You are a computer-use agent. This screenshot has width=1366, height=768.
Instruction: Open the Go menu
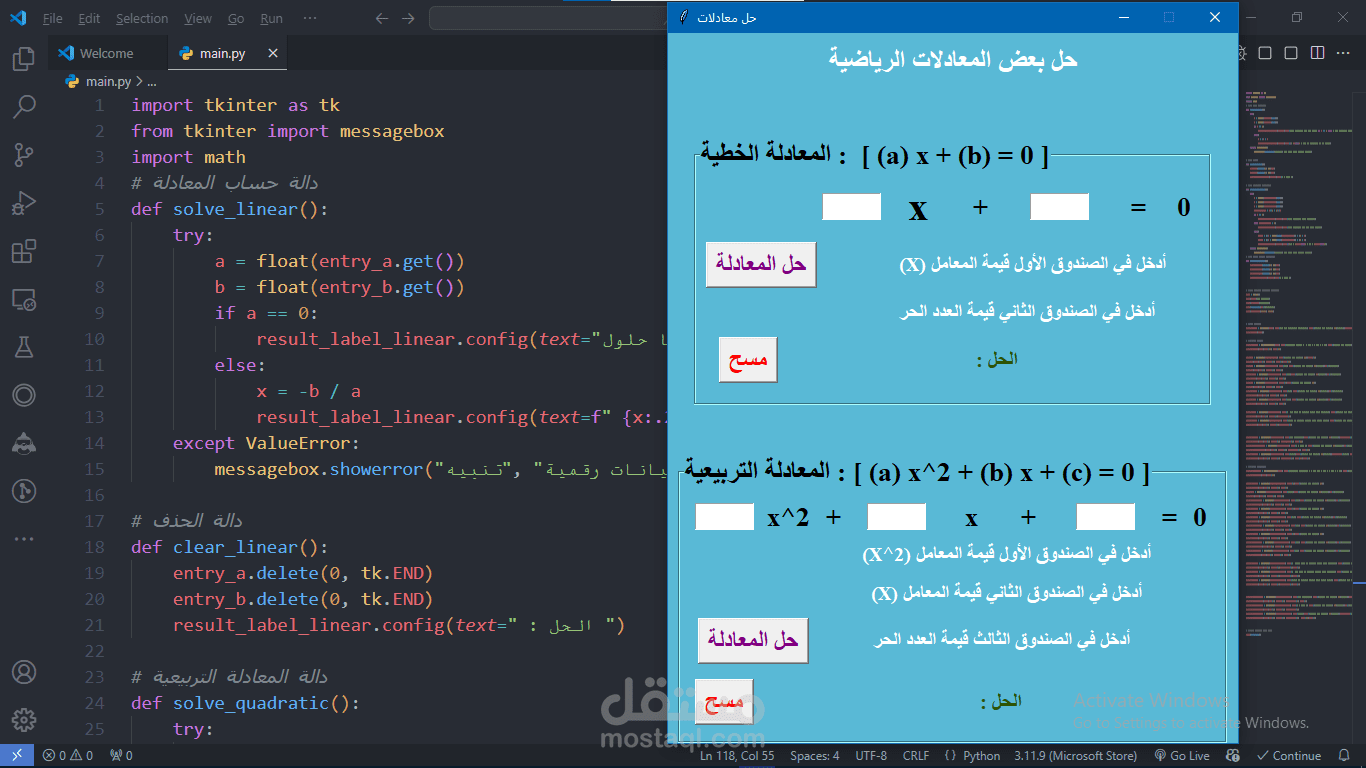pyautogui.click(x=236, y=18)
